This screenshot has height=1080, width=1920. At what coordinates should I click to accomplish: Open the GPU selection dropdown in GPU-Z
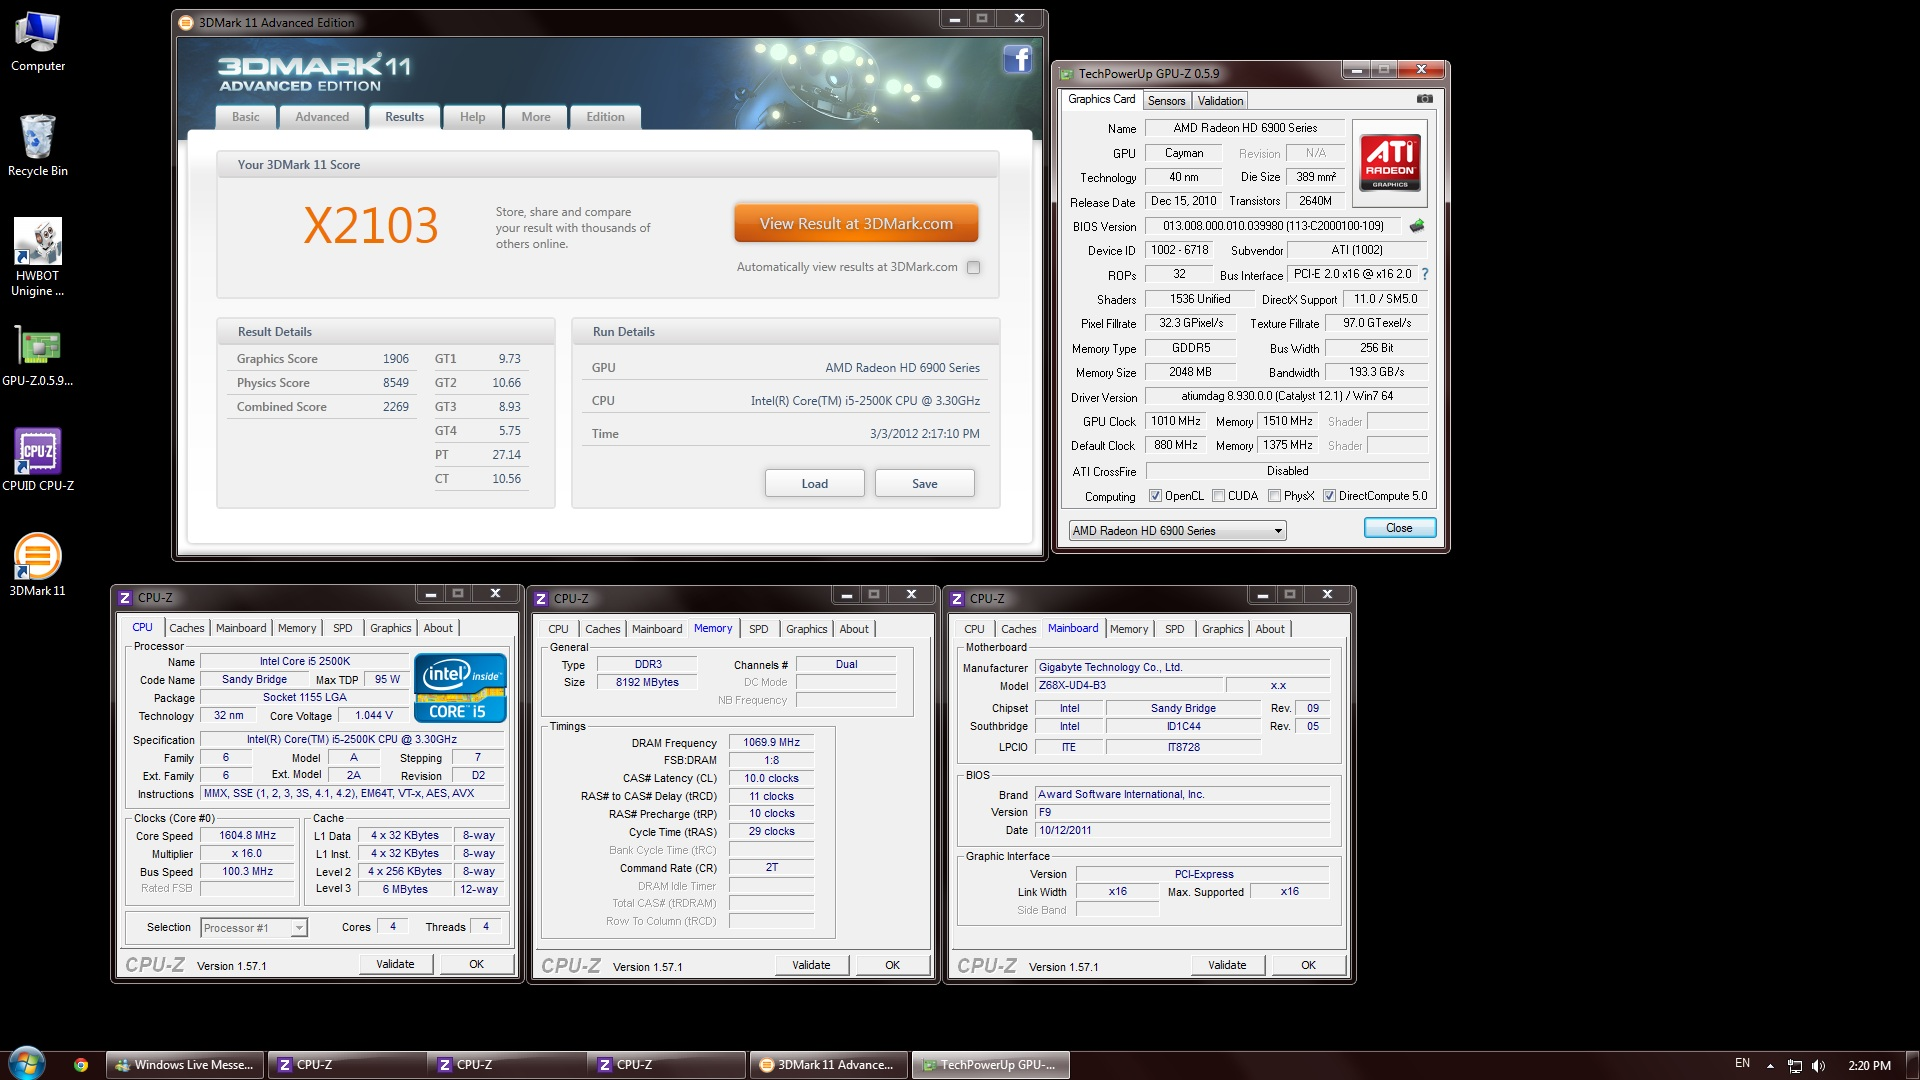tap(1177, 531)
